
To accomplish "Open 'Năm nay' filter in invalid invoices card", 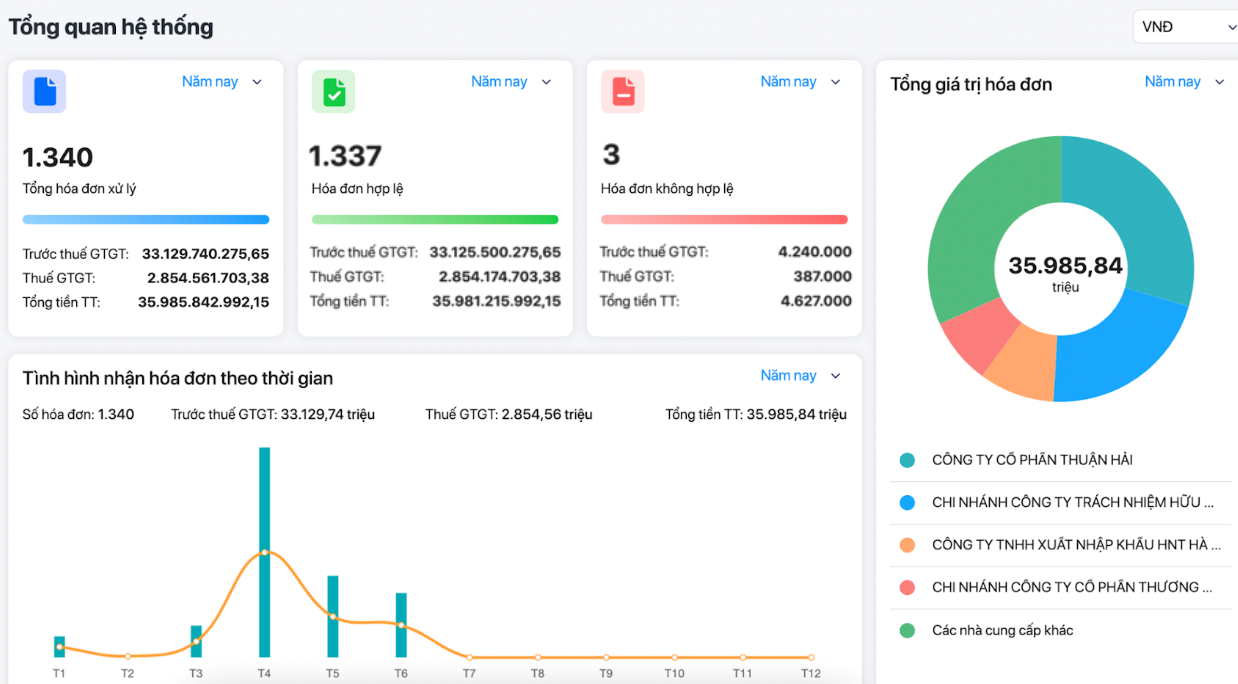I will [799, 82].
